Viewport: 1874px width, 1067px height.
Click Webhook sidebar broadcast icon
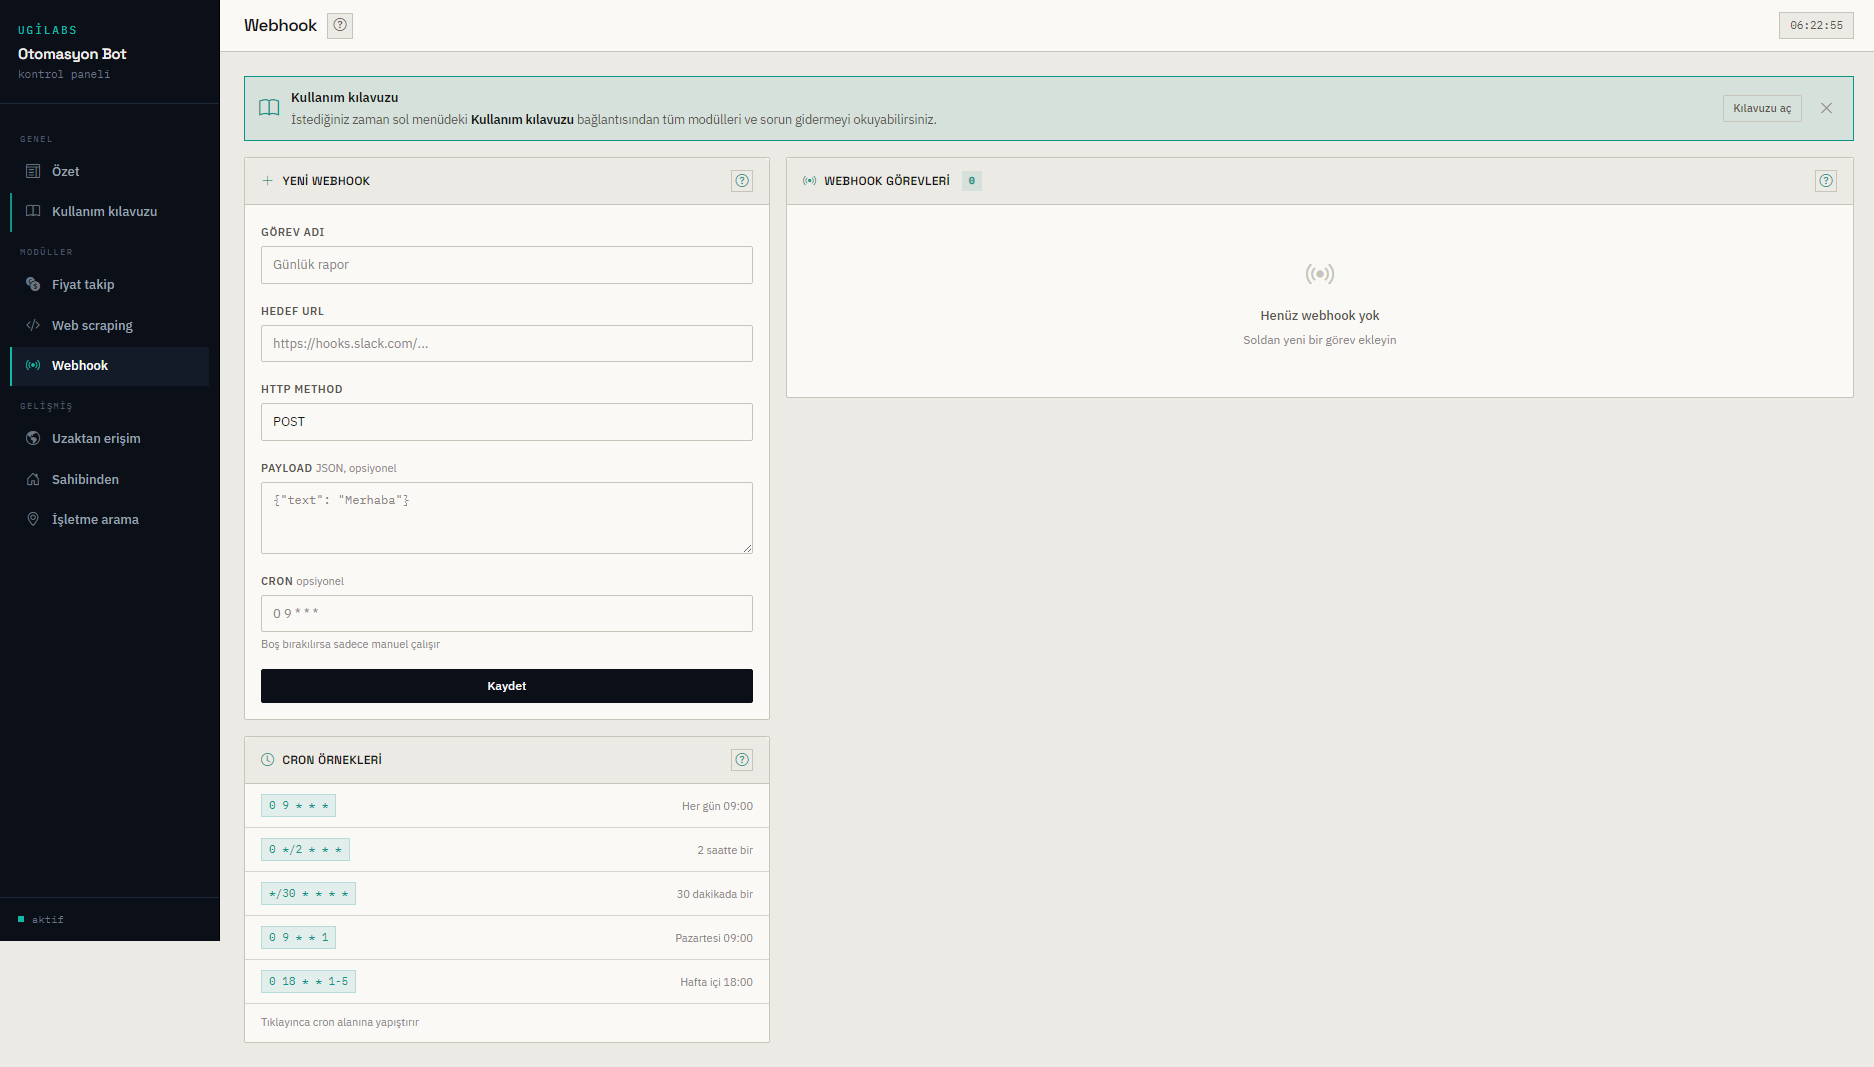coord(33,365)
